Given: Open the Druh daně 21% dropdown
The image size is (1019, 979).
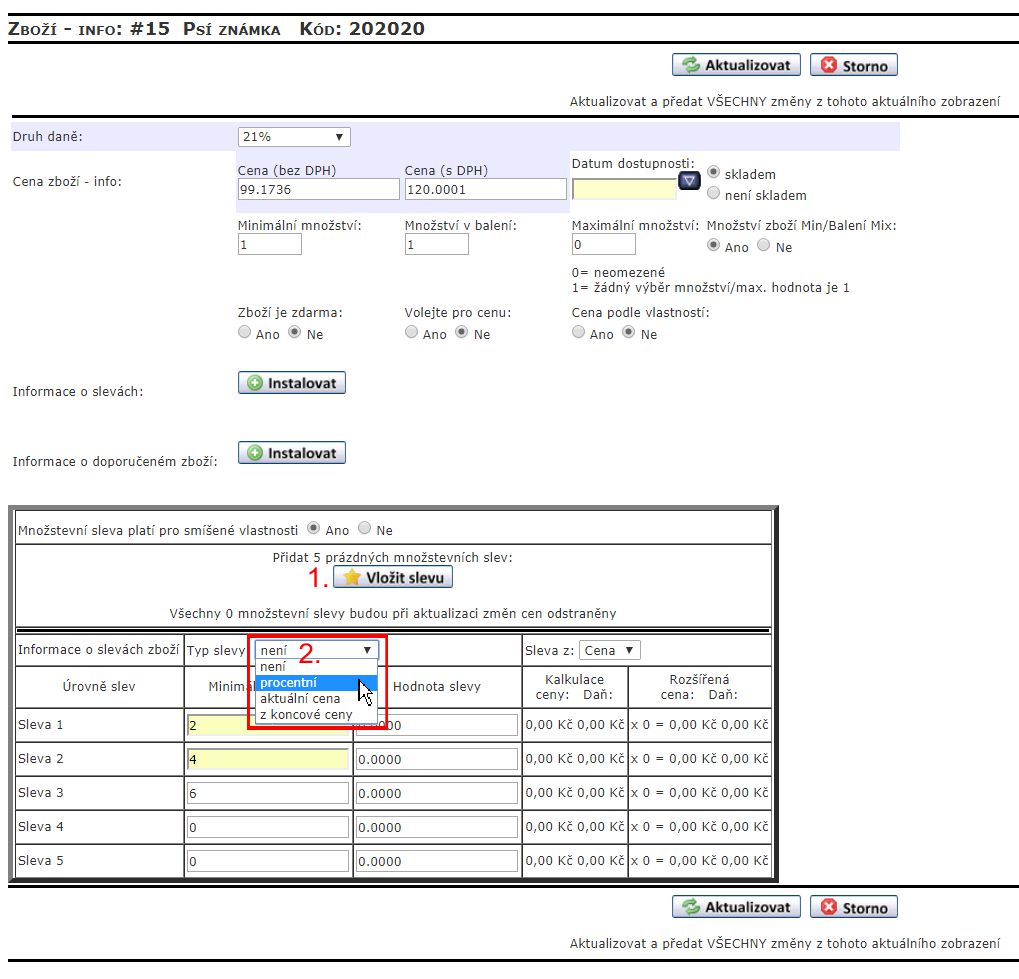Looking at the screenshot, I should coord(294,137).
